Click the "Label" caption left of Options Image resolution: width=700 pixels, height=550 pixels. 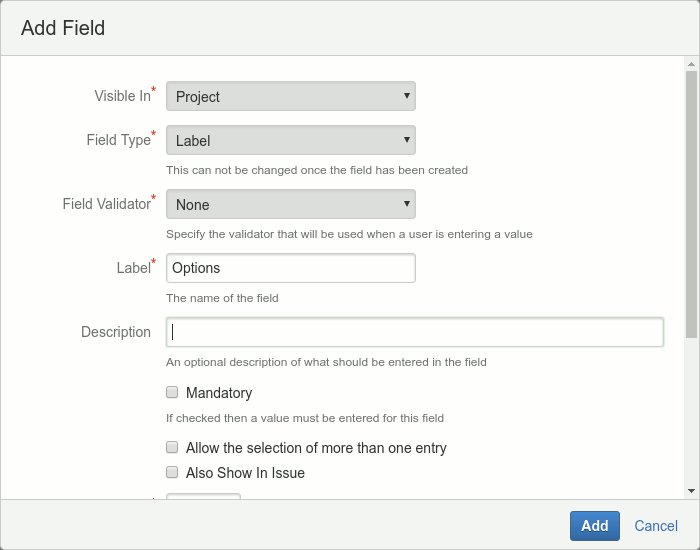point(133,268)
